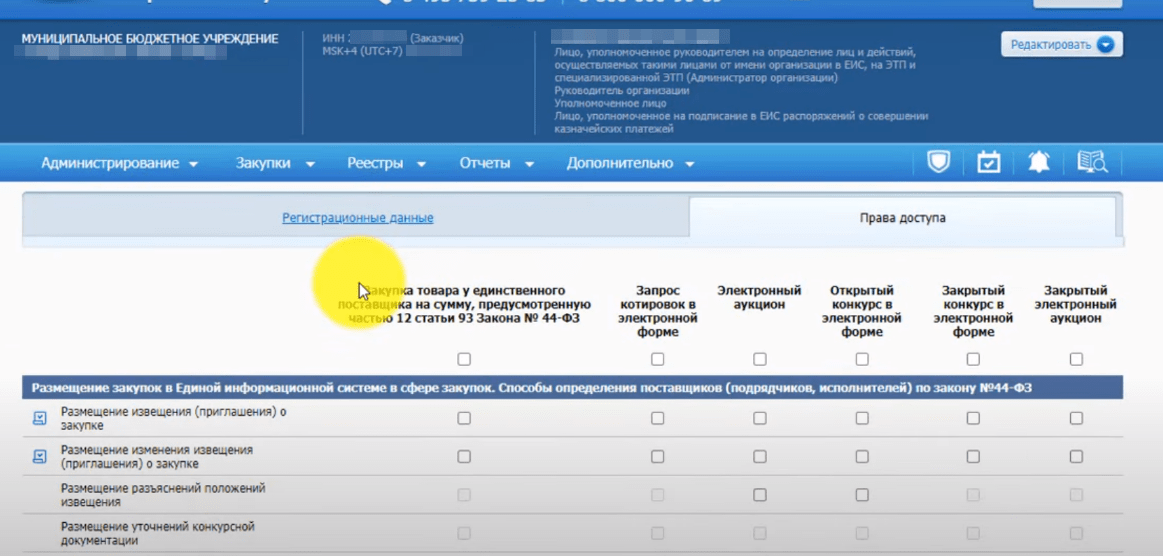Enable 'Размещение изменения извещения' for Электронный аукцион

(760, 457)
